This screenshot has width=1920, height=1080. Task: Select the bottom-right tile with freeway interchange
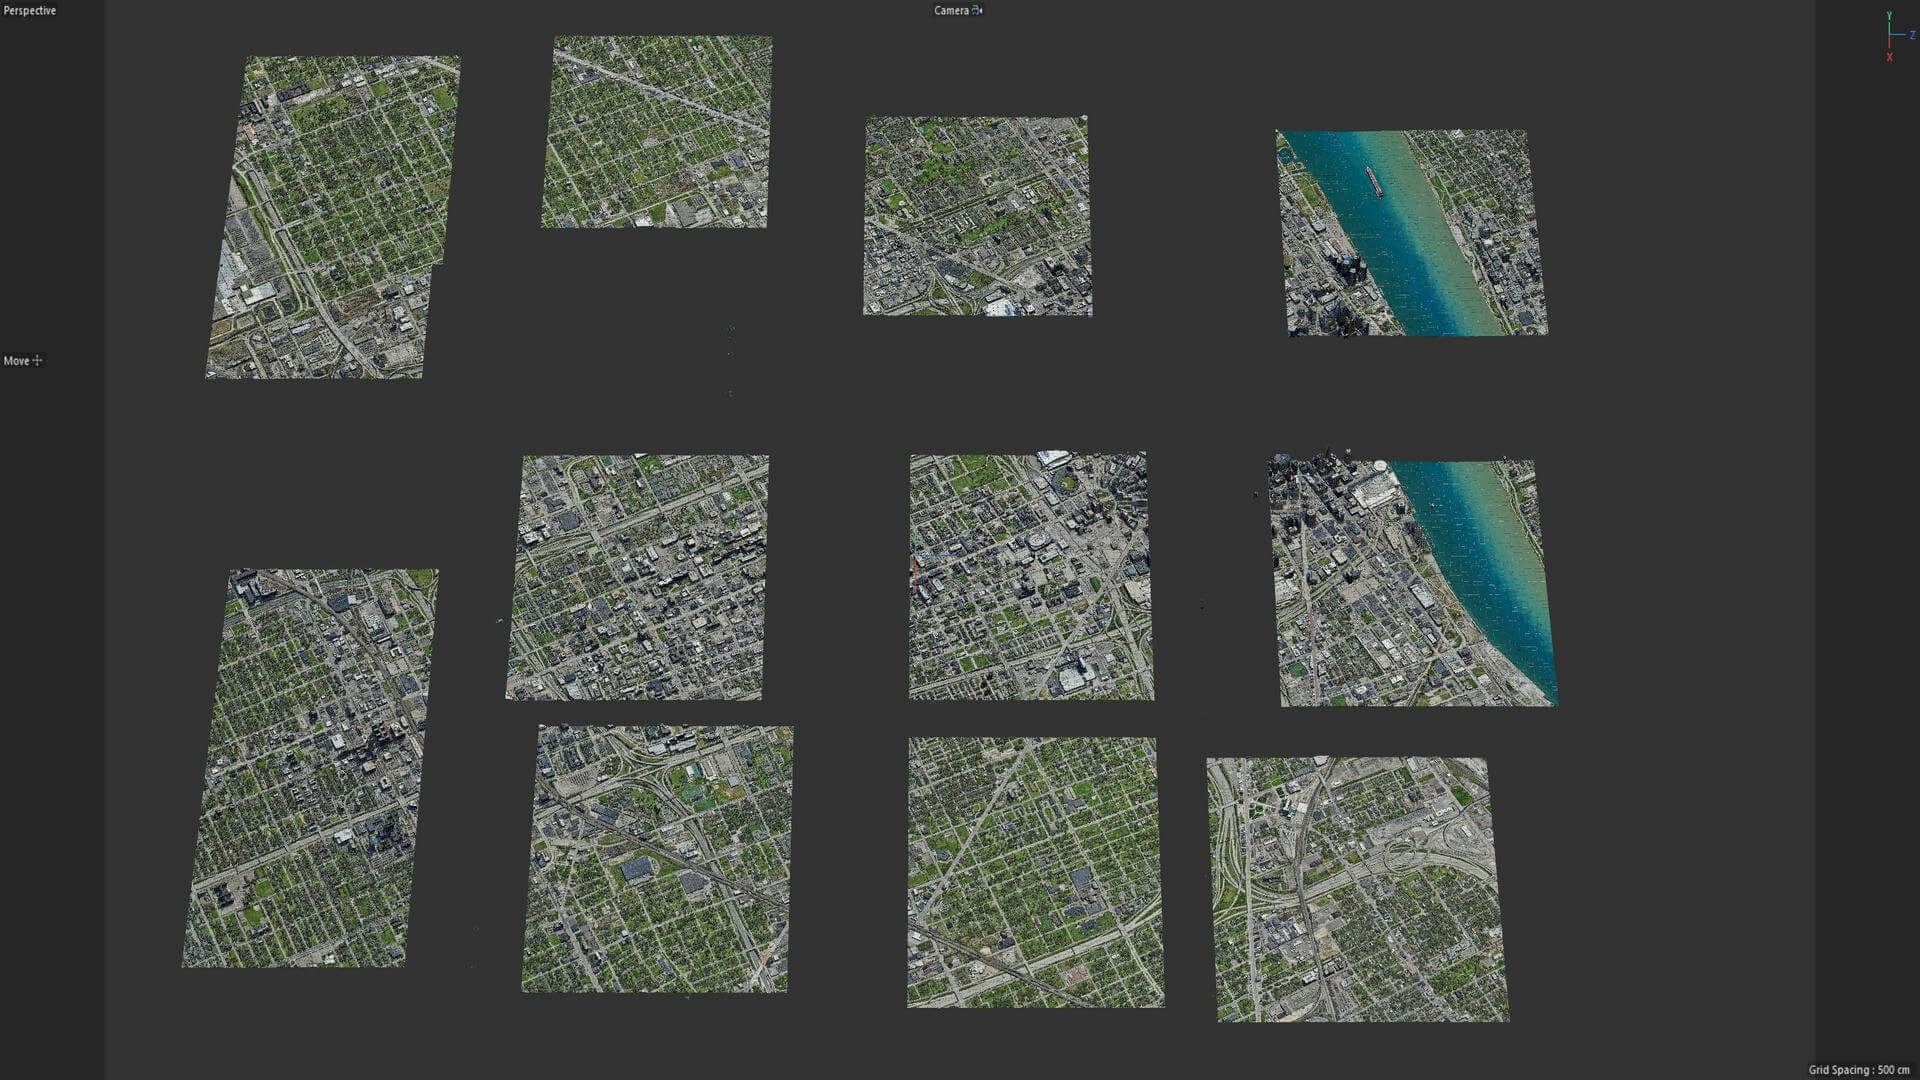point(1358,890)
